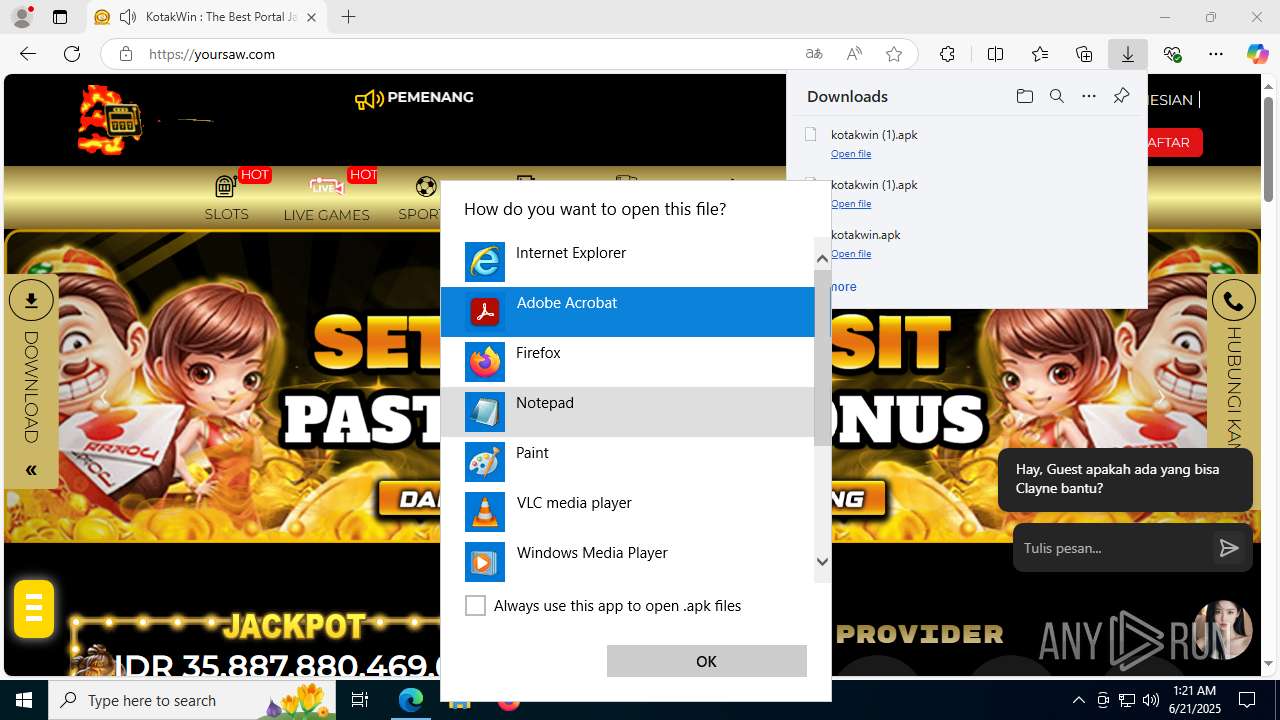
Task: Open file link for kotakwin.apk
Action: (851, 254)
